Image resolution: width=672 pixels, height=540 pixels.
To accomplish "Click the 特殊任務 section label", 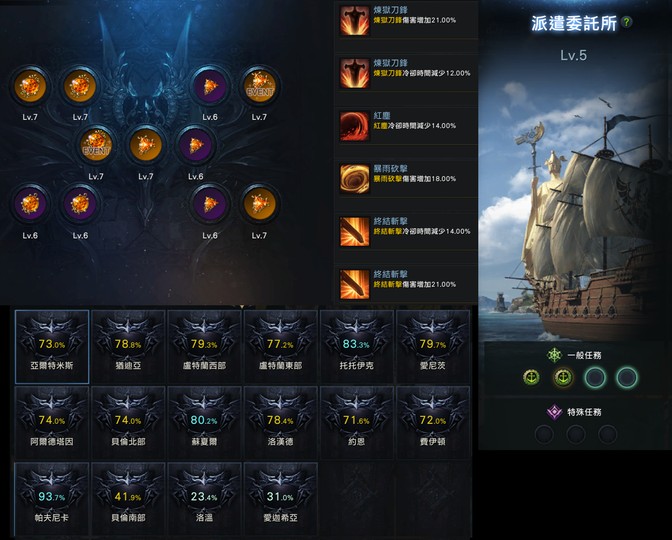I will click(584, 412).
